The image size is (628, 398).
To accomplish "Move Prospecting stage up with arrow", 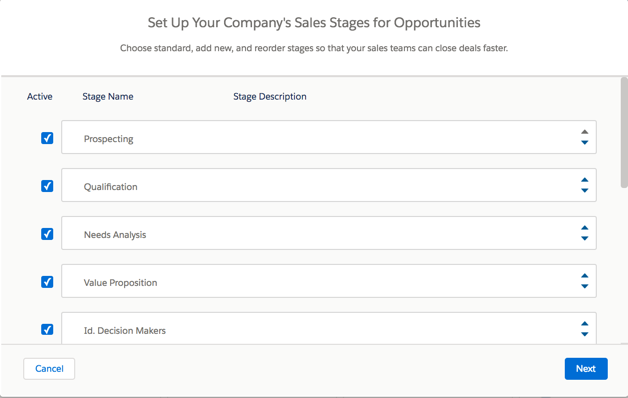I will point(585,132).
